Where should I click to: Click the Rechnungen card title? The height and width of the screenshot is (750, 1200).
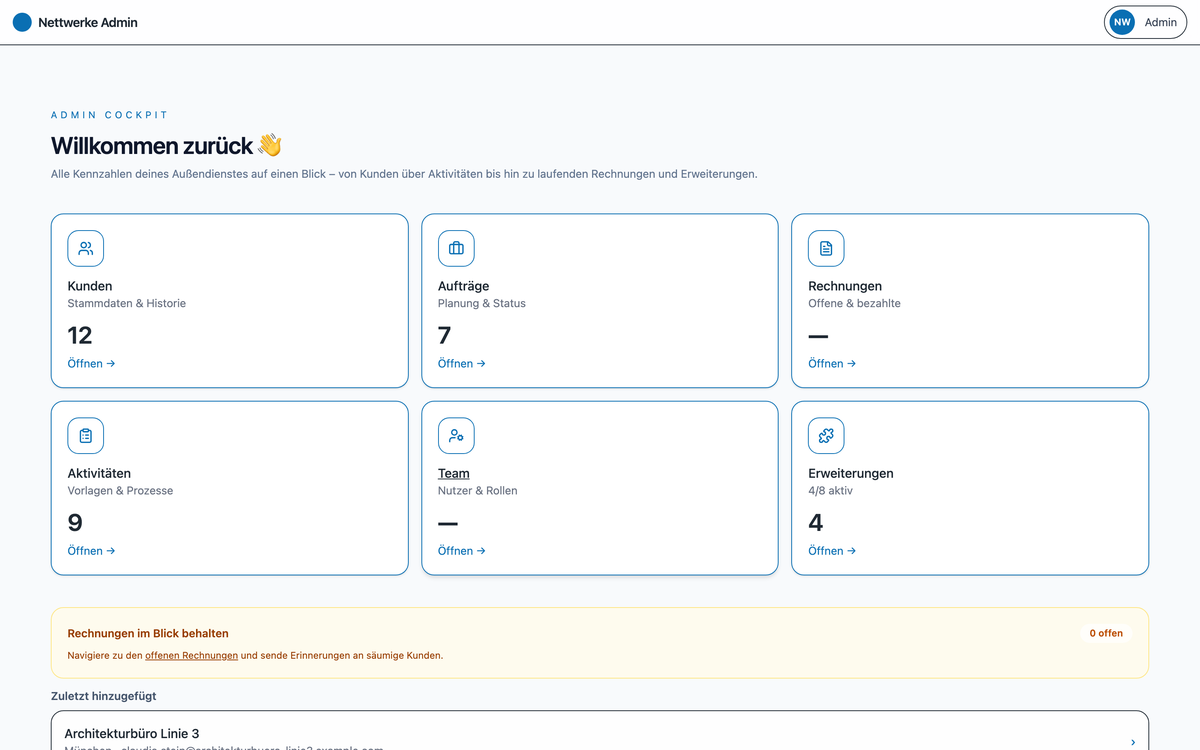pyautogui.click(x=845, y=286)
